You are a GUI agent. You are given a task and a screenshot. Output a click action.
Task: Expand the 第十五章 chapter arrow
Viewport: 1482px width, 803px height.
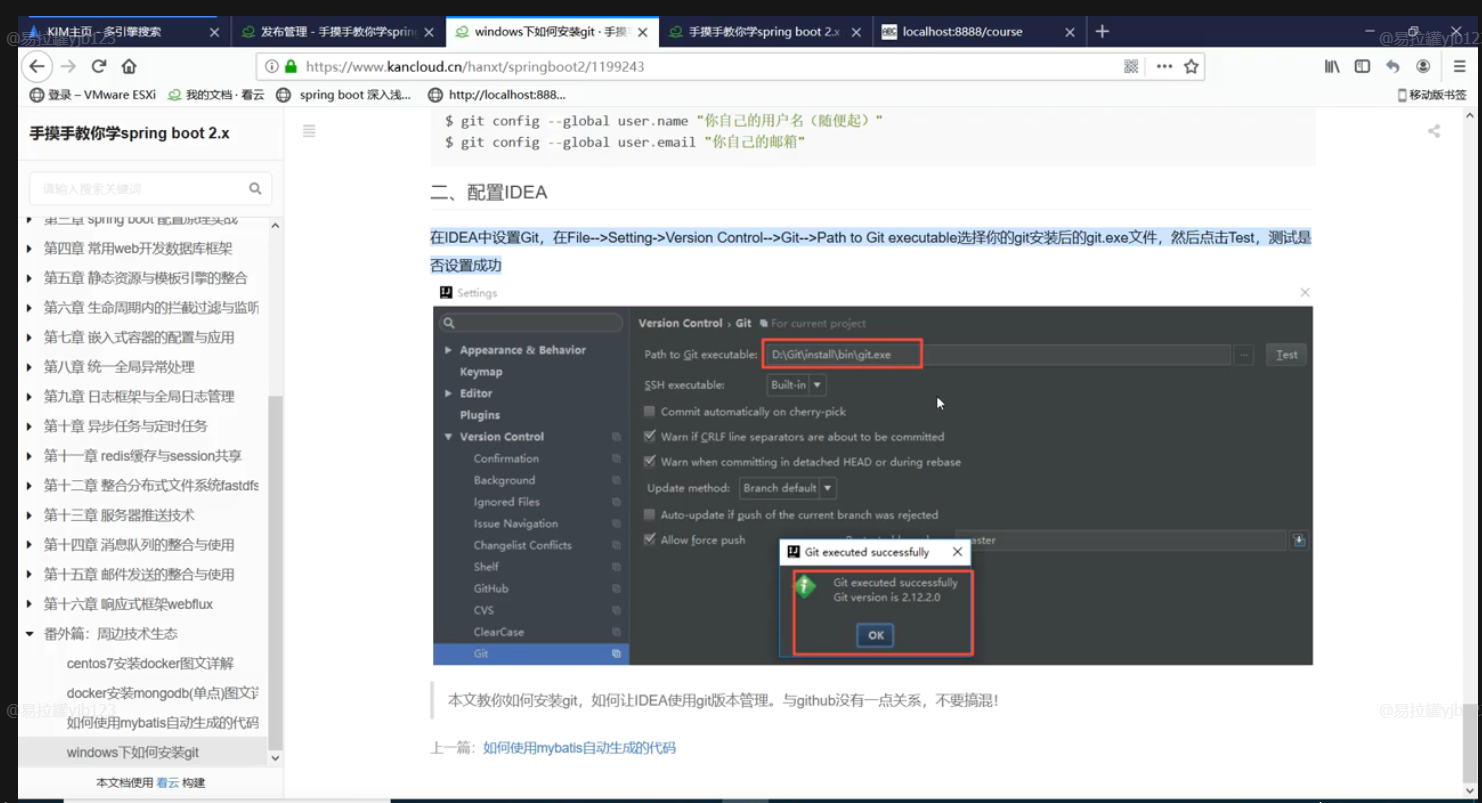pos(30,574)
